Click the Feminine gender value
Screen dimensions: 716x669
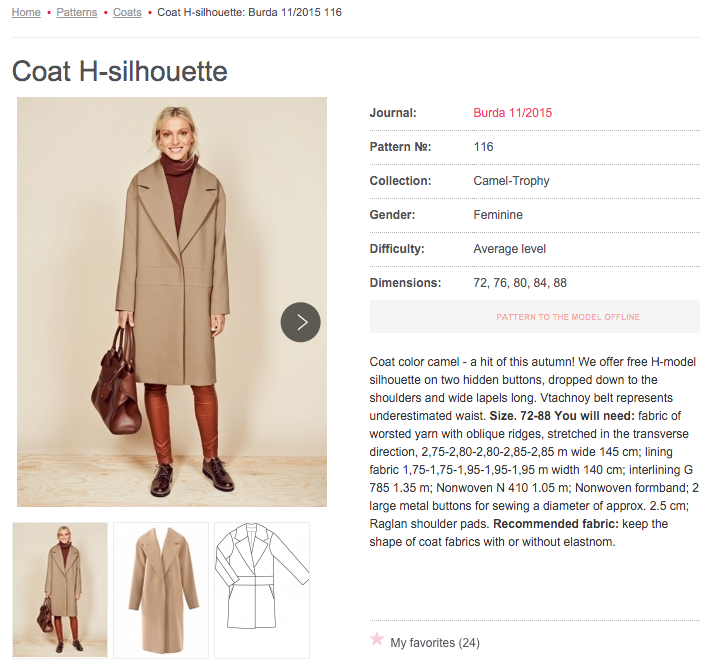[498, 215]
